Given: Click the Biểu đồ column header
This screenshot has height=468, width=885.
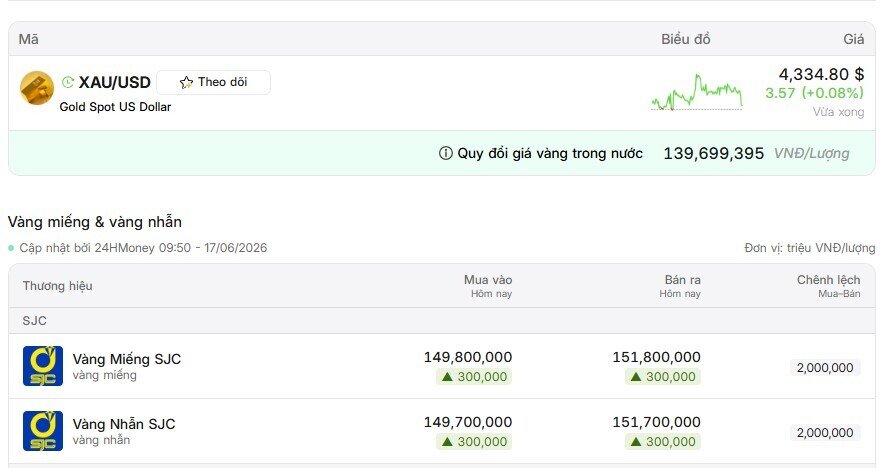Looking at the screenshot, I should coord(686,39).
